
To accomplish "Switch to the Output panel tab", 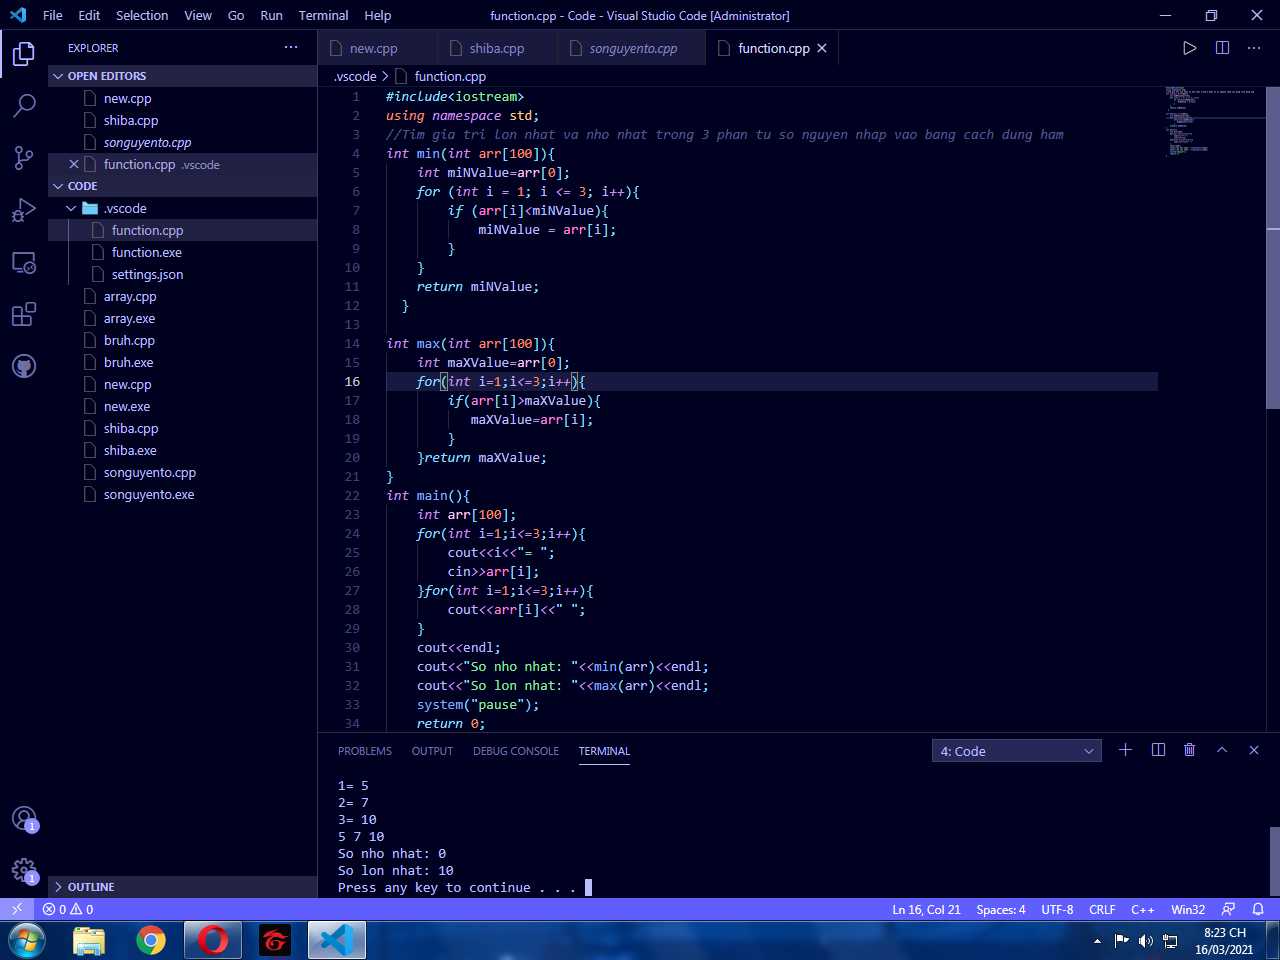I will coord(432,751).
